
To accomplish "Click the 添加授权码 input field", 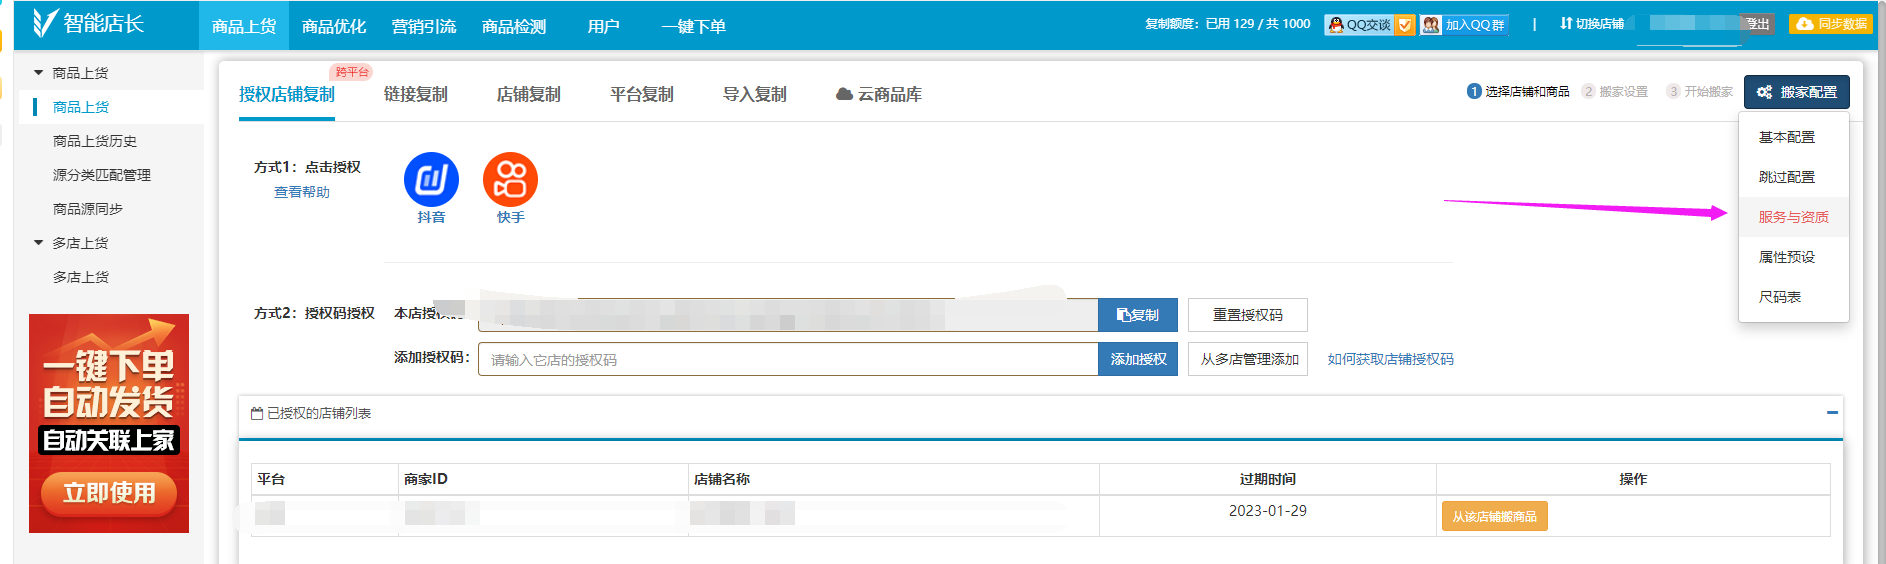I will [x=787, y=360].
